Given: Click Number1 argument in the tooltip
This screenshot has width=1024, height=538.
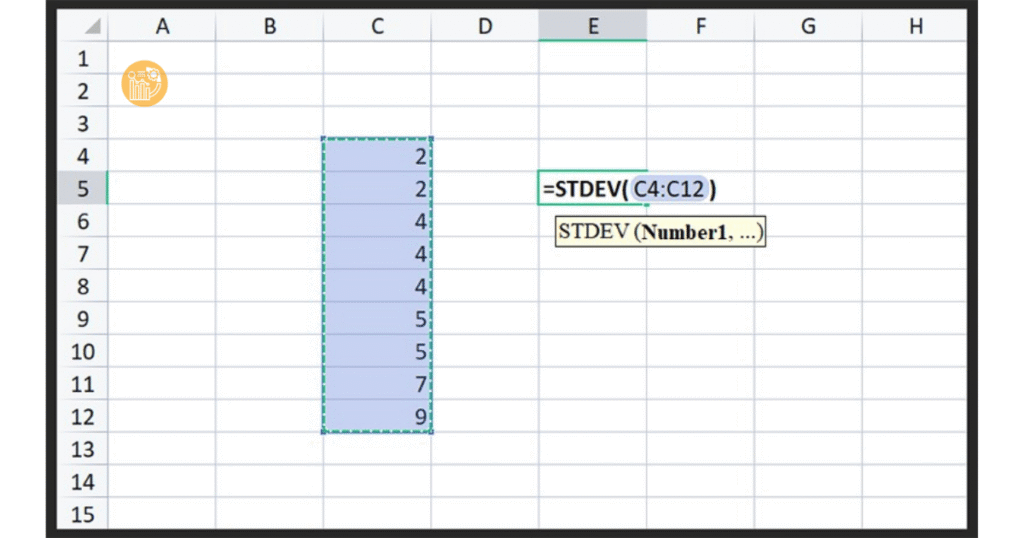Looking at the screenshot, I should [684, 233].
